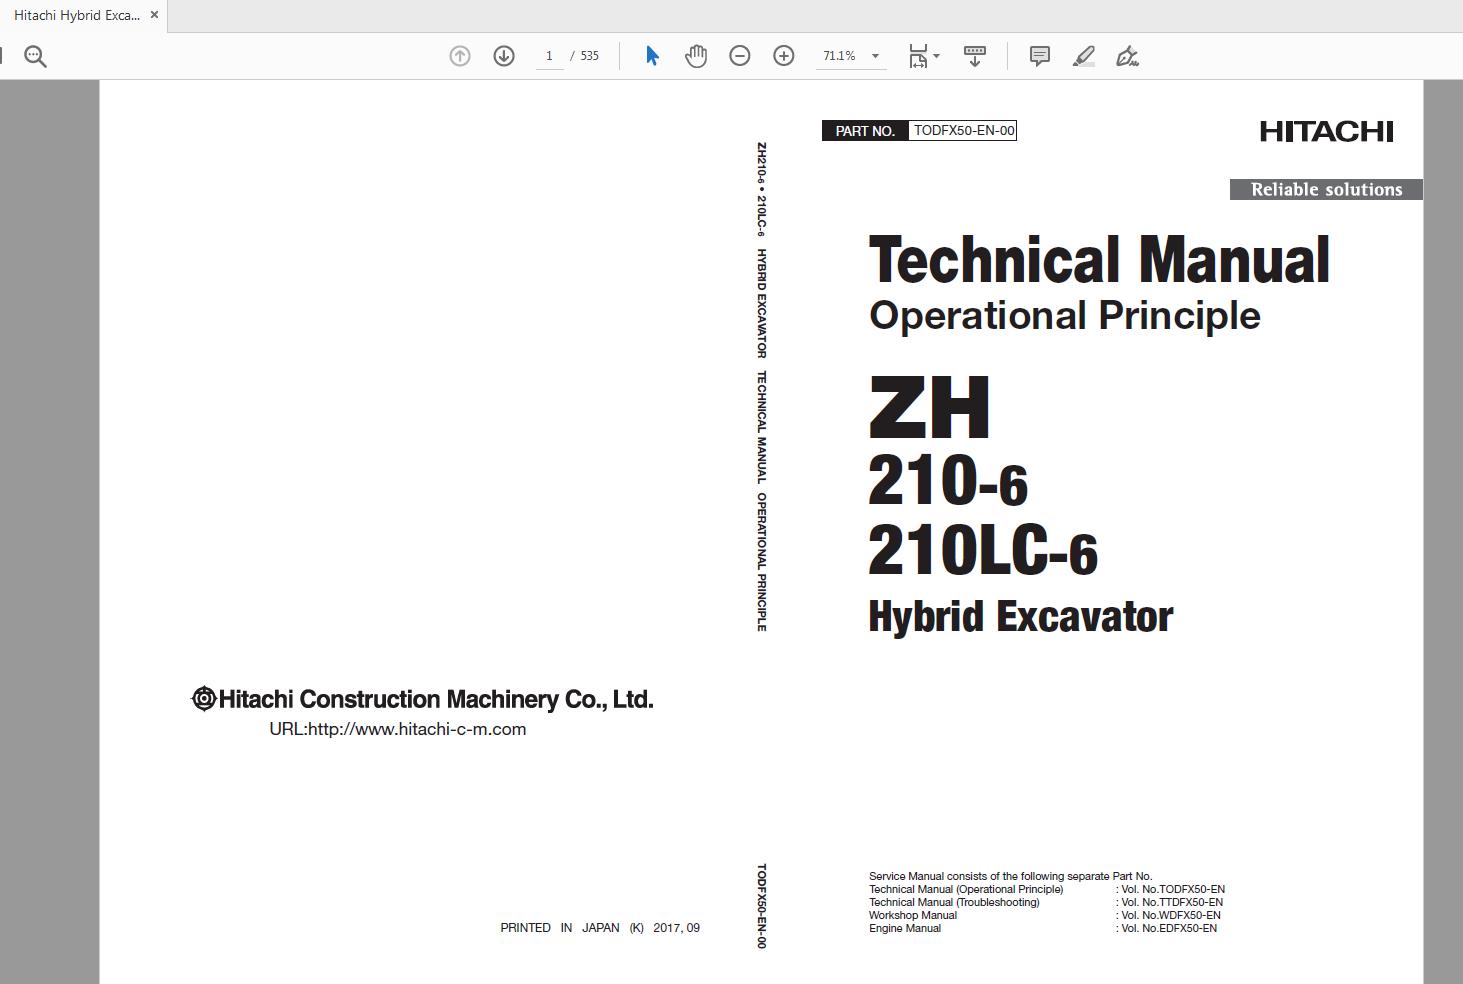
Task: Click the current page number field
Action: [x=549, y=56]
